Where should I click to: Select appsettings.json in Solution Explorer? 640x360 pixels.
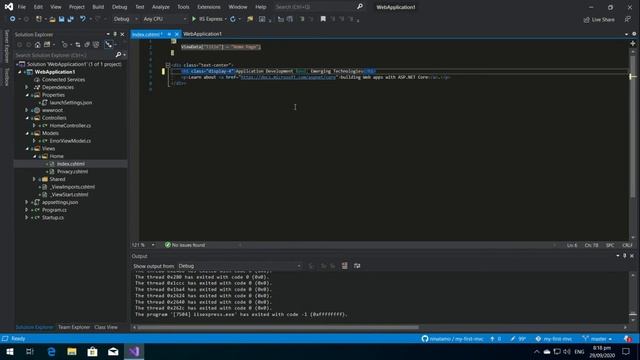[x=60, y=202]
